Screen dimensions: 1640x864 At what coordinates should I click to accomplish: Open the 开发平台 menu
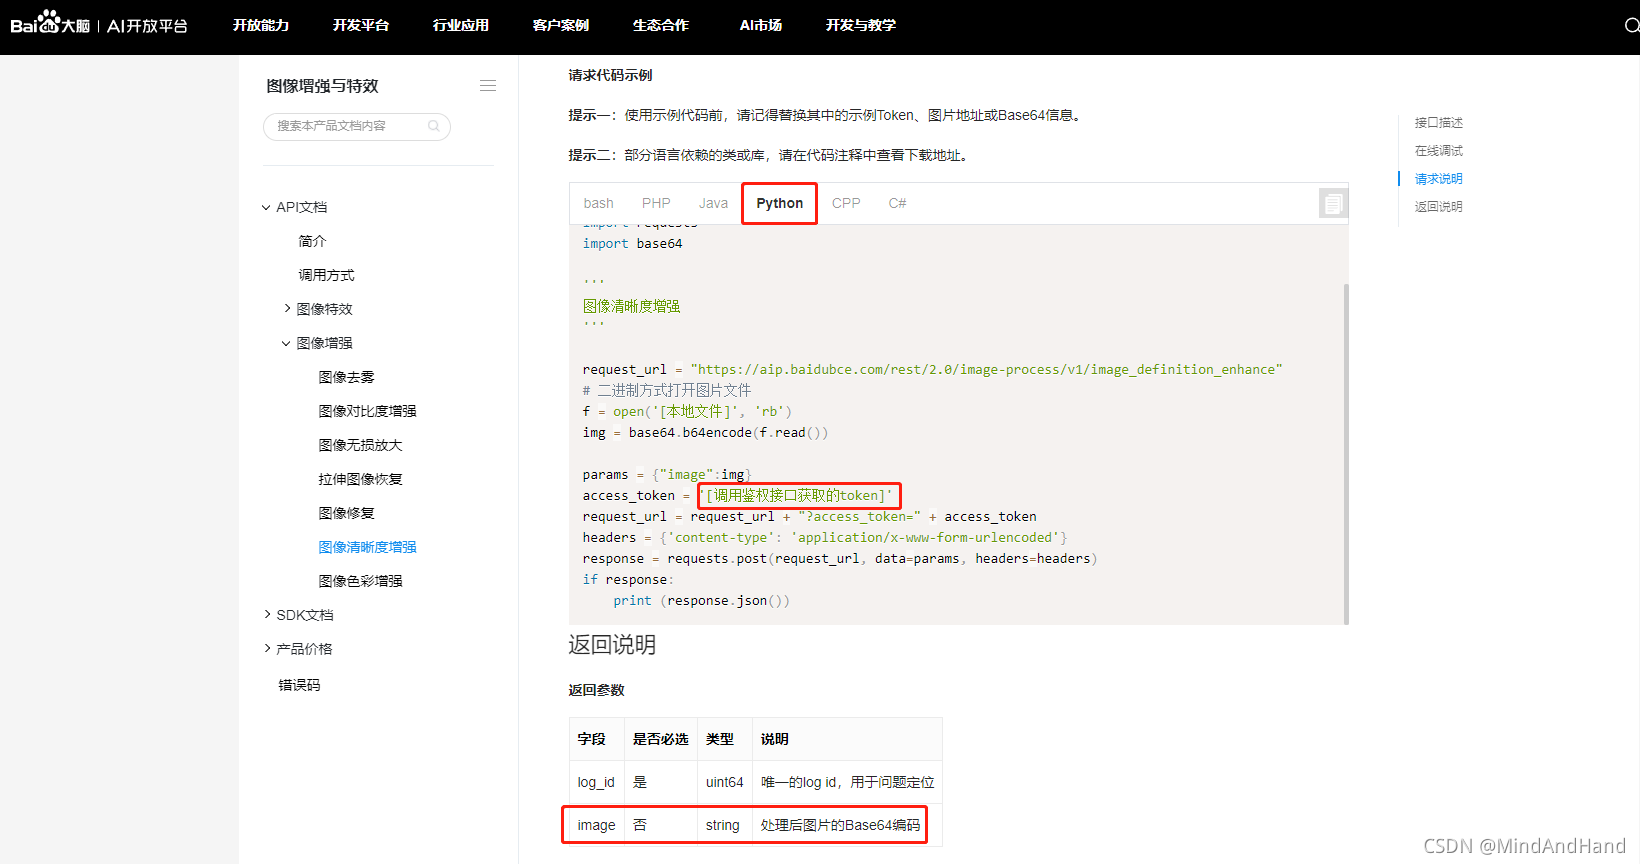[361, 25]
